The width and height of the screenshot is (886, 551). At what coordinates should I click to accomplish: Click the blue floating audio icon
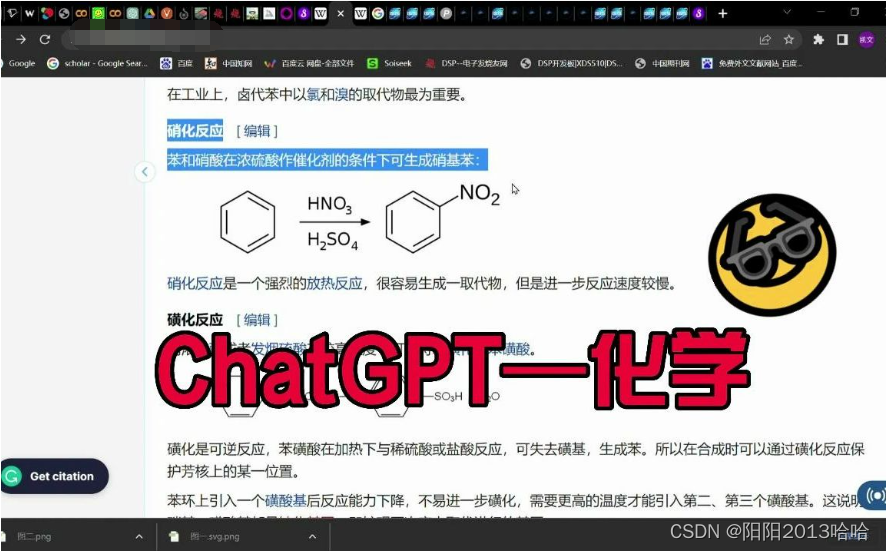point(874,496)
